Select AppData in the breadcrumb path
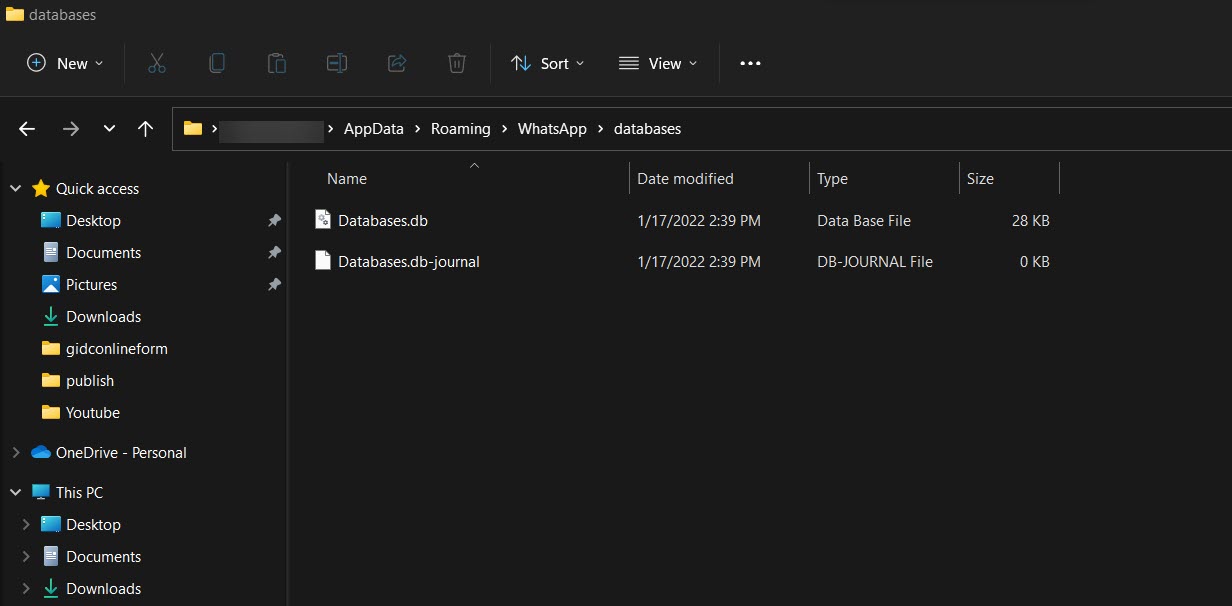This screenshot has height=606, width=1232. click(x=374, y=129)
